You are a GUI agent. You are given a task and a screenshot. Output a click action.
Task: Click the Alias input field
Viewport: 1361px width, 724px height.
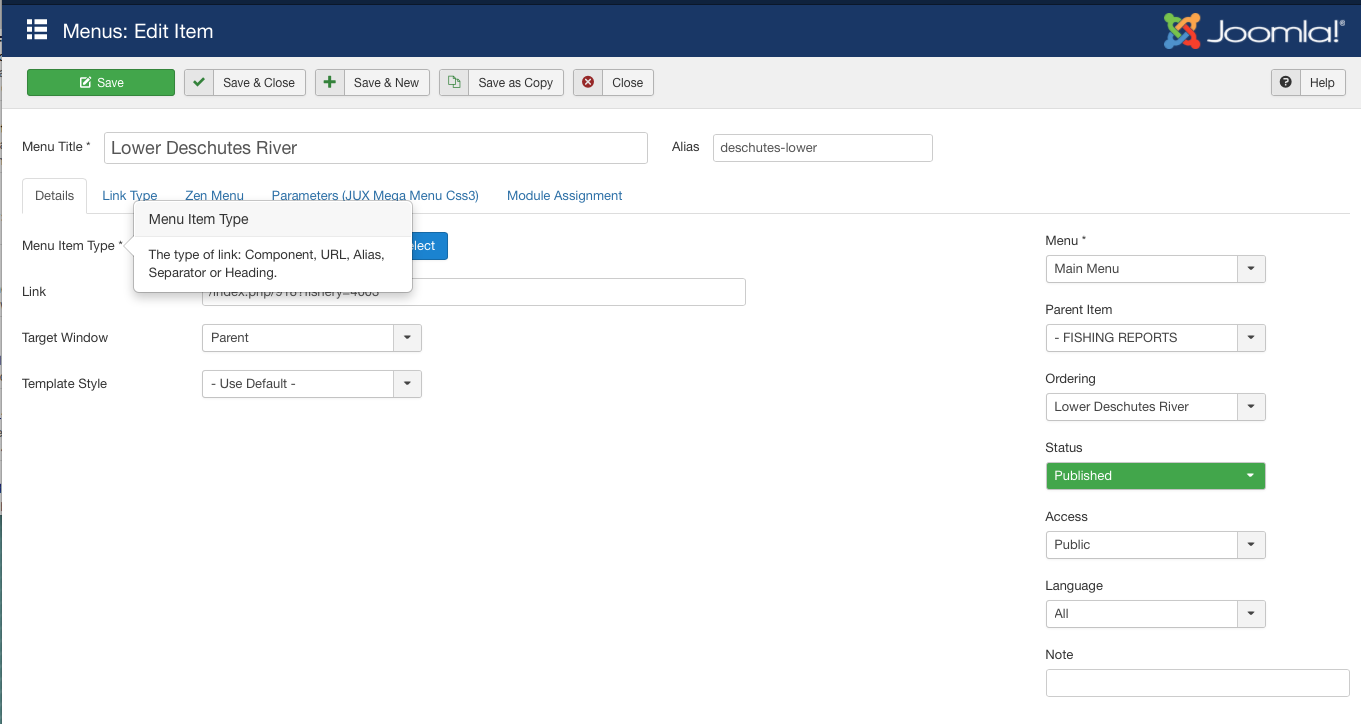coord(823,148)
